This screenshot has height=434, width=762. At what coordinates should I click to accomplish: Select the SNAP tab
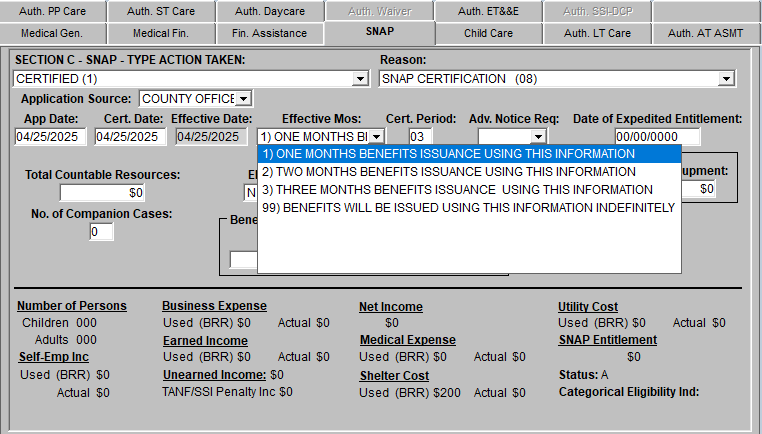(380, 32)
